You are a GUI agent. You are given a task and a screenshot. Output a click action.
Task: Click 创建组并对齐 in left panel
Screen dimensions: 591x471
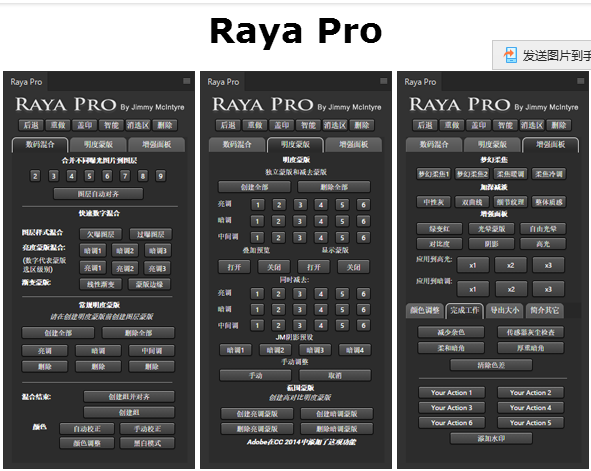point(129,397)
